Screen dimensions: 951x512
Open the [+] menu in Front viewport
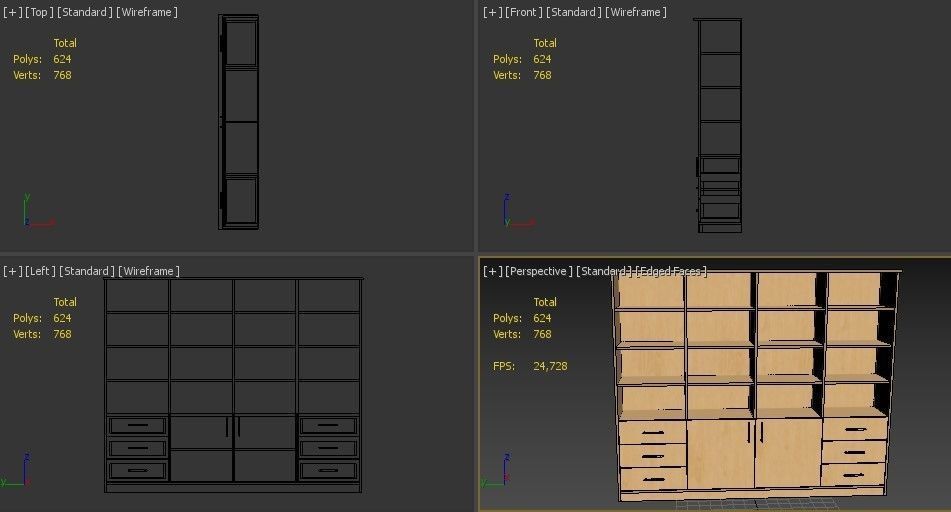(493, 12)
